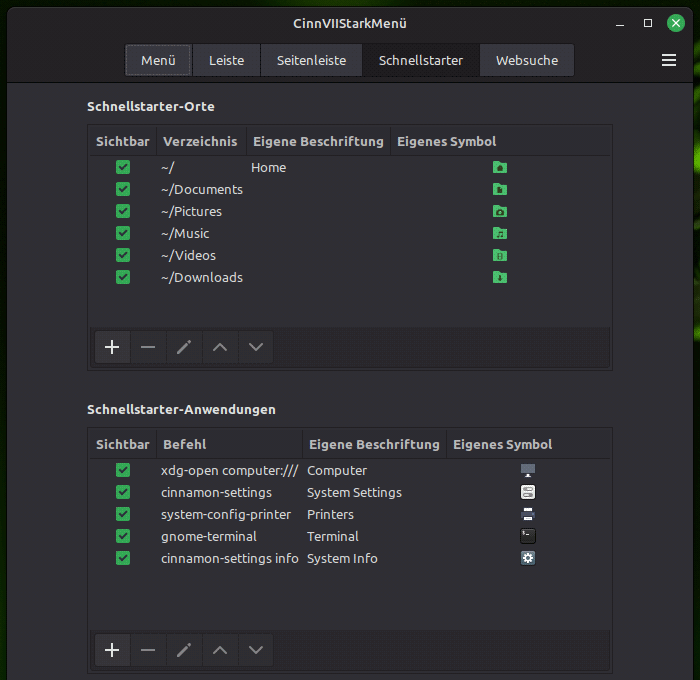Switch to the Menü tab

click(x=158, y=60)
